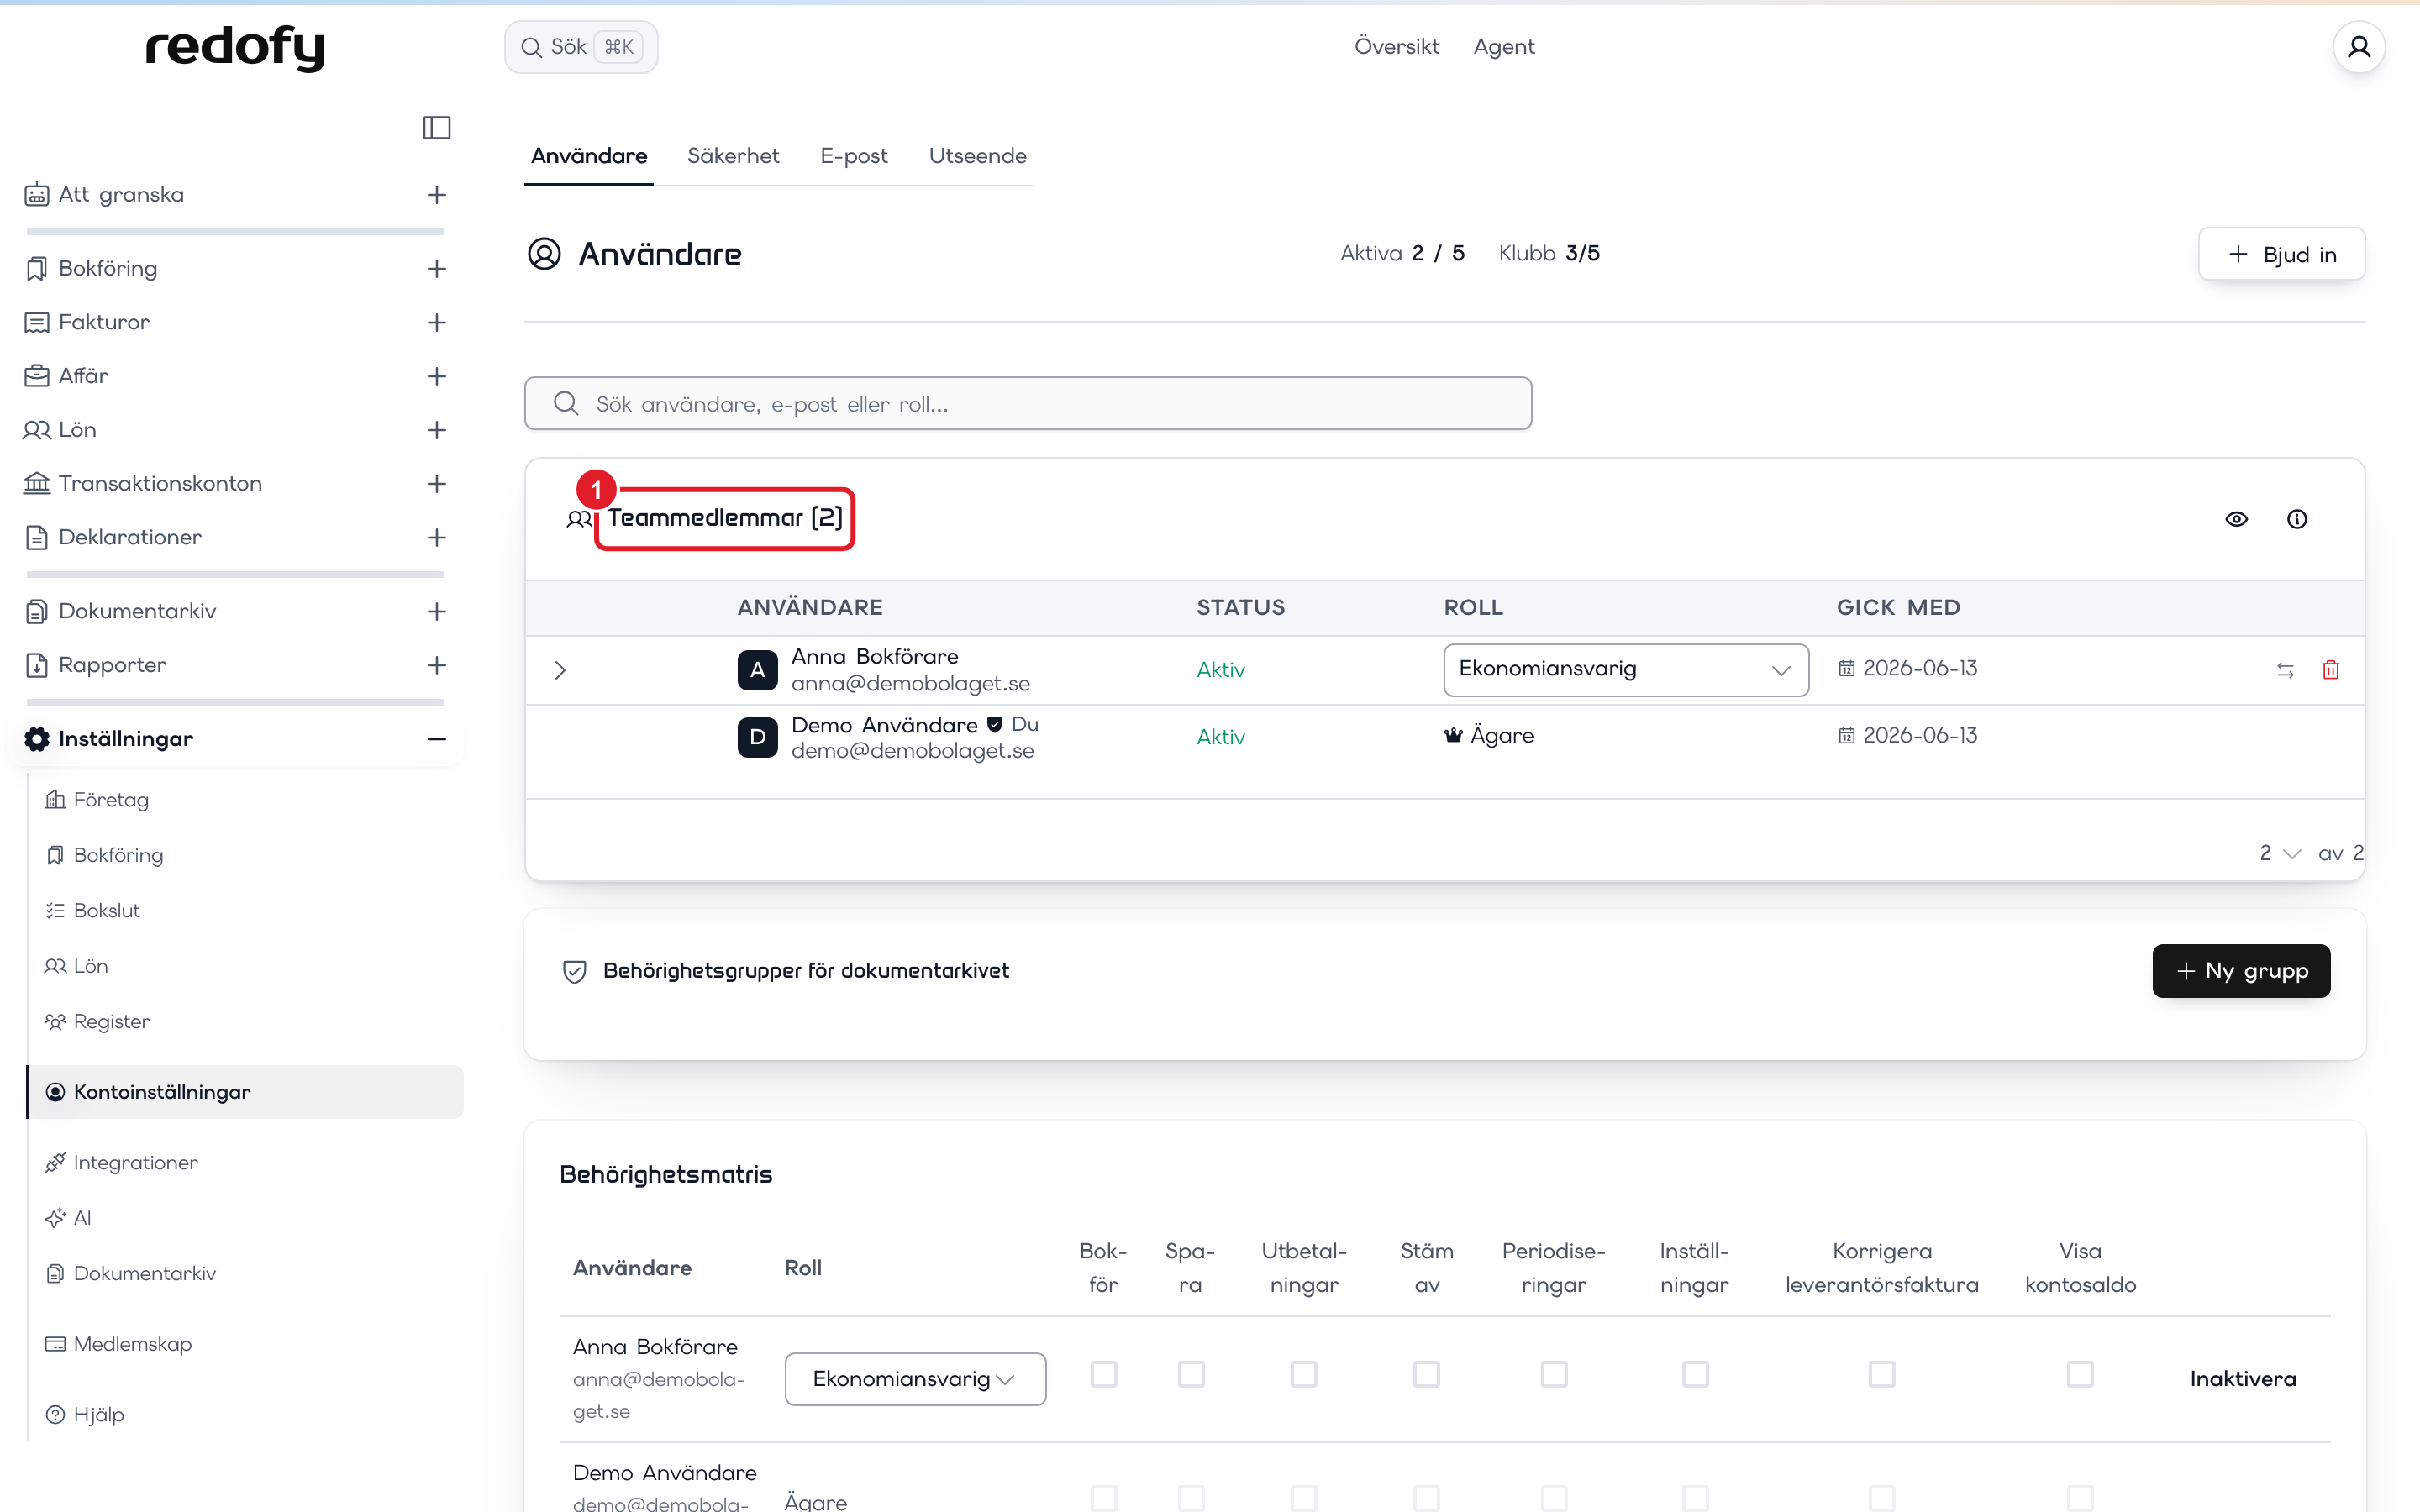
Task: Click the Bjud in button
Action: coord(2281,254)
